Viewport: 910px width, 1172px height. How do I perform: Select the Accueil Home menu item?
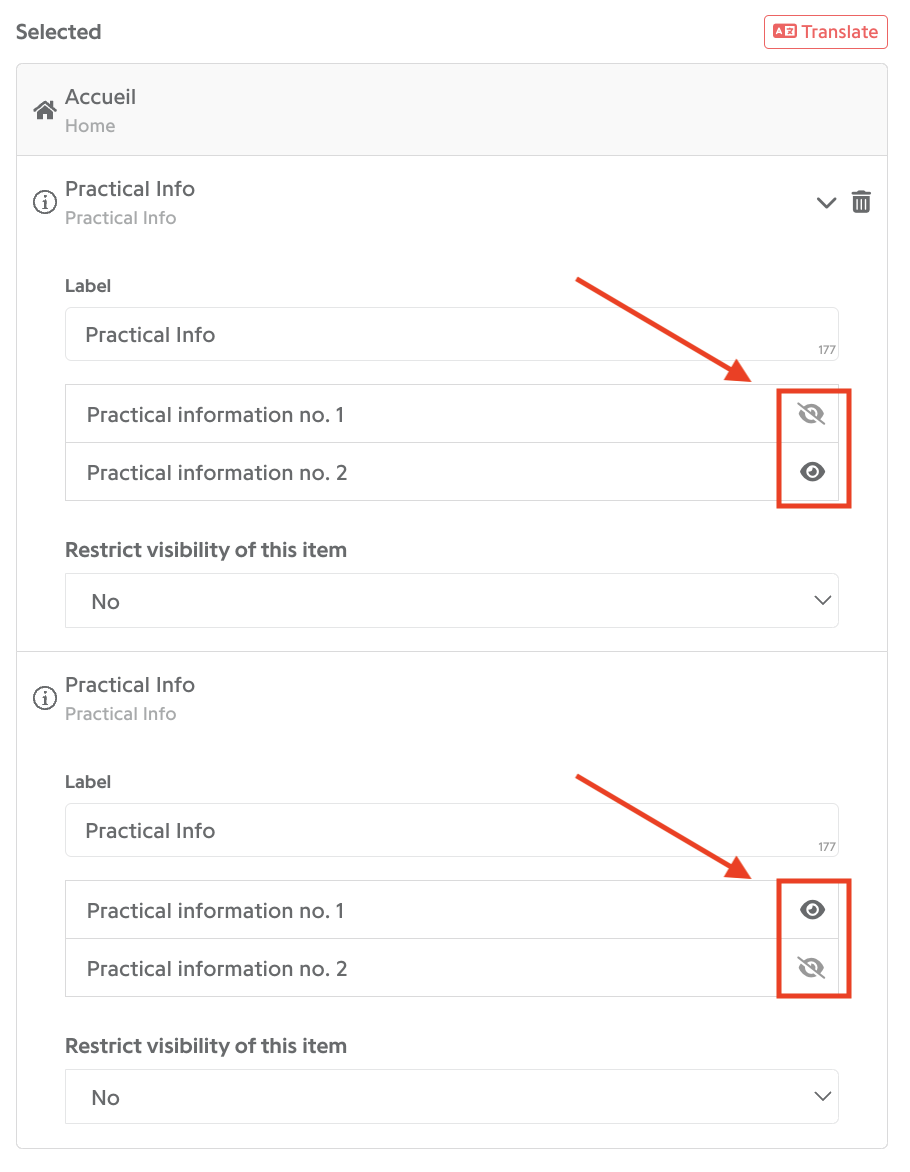pyautogui.click(x=452, y=110)
